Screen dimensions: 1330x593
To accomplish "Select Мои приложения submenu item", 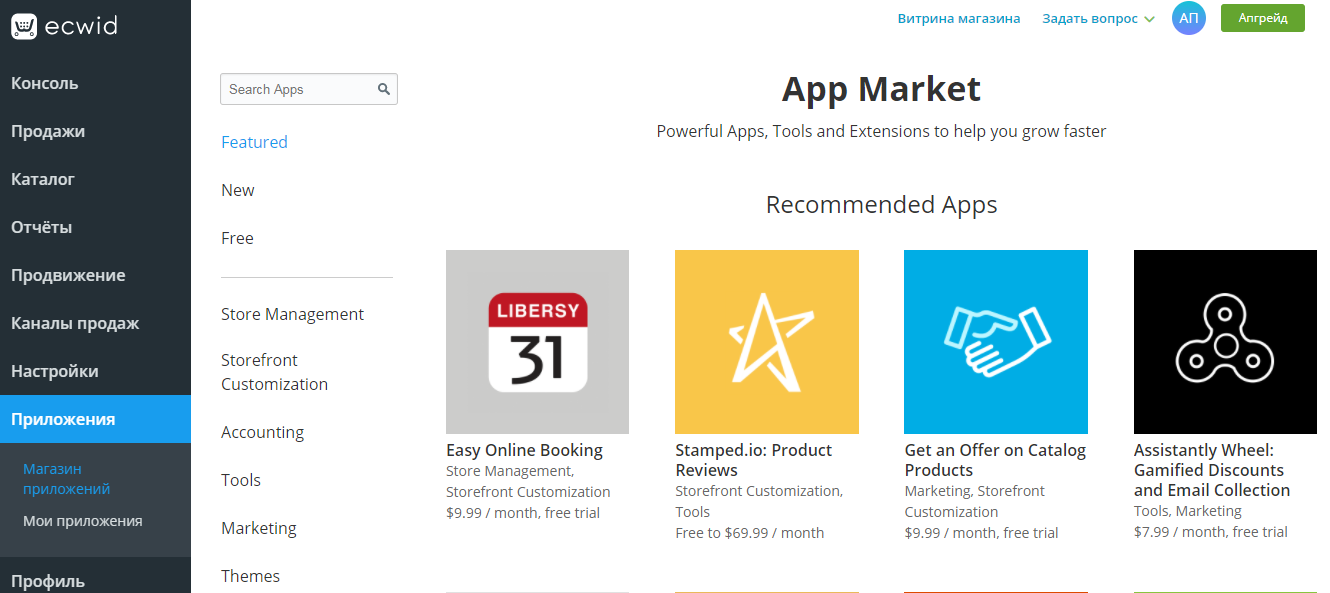I will 83,521.
